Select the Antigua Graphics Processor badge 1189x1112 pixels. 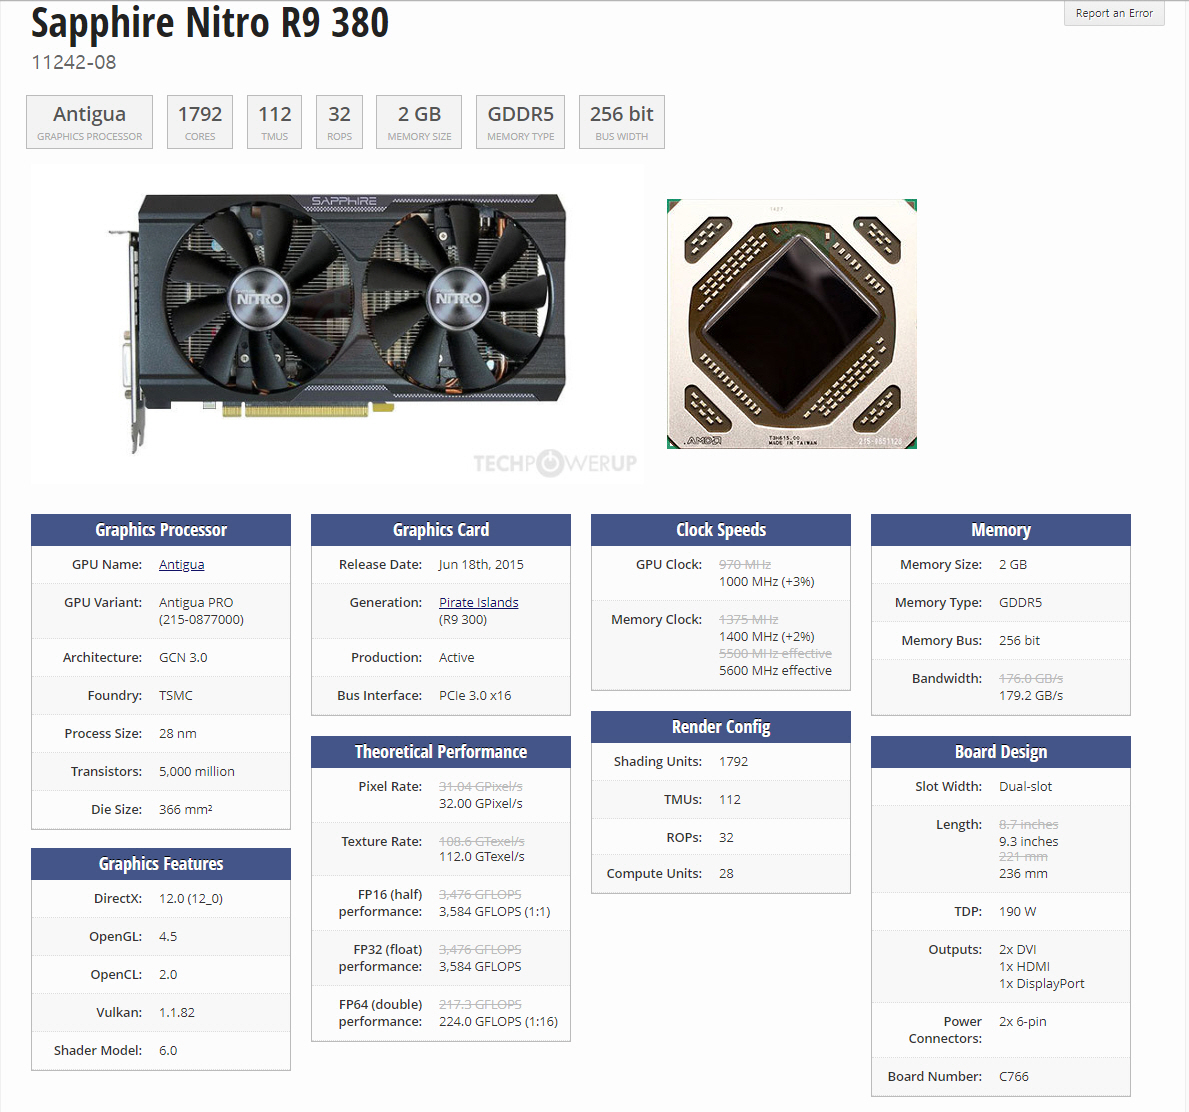coord(89,122)
